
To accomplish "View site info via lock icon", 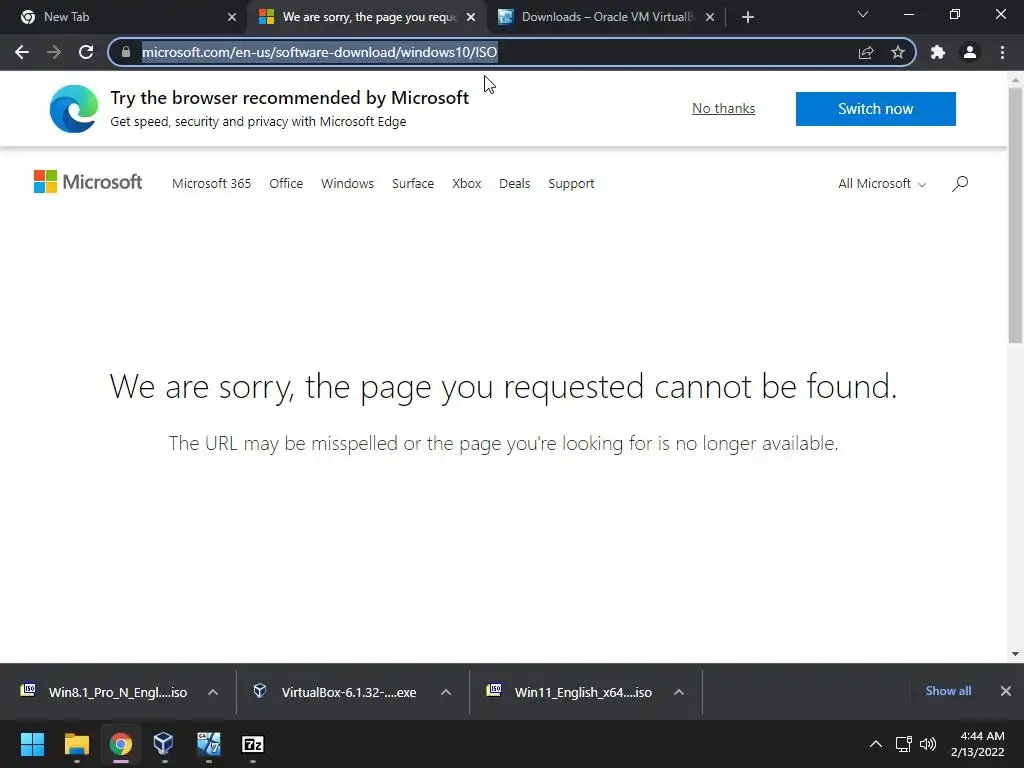I will pos(126,52).
